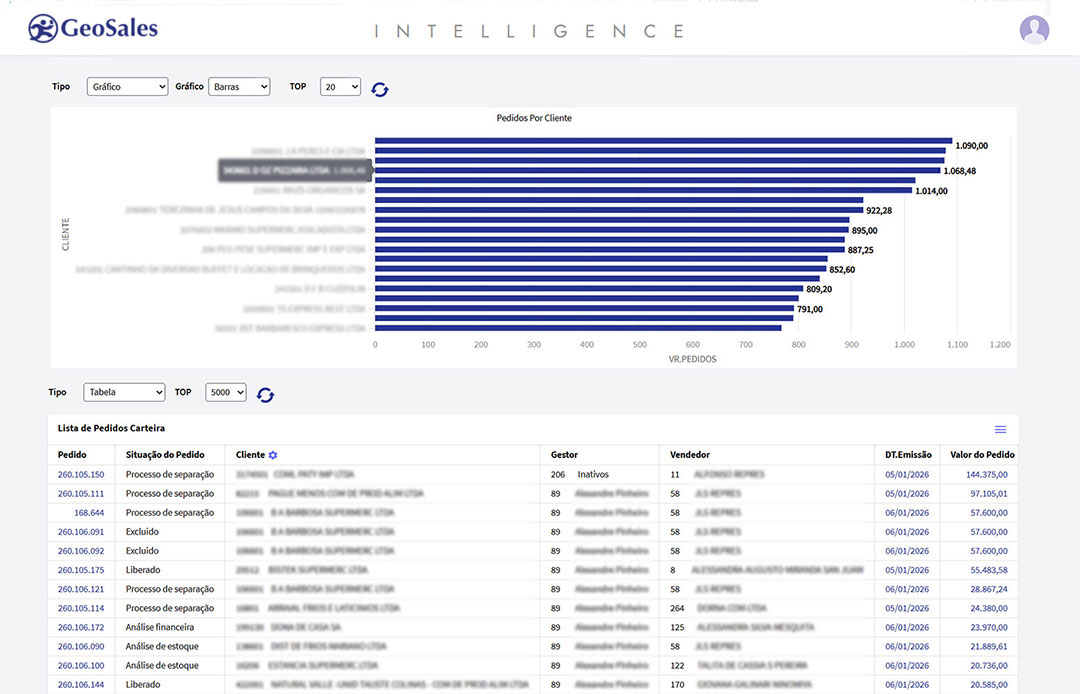Sort by Valor do Pedido column

(x=982, y=455)
